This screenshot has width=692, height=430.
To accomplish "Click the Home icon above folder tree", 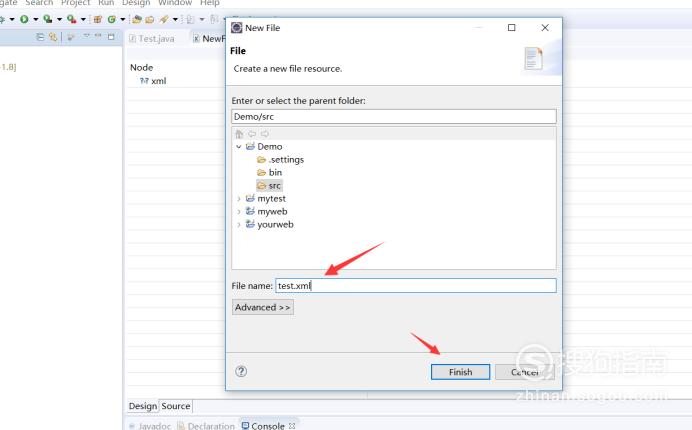I will pos(239,134).
